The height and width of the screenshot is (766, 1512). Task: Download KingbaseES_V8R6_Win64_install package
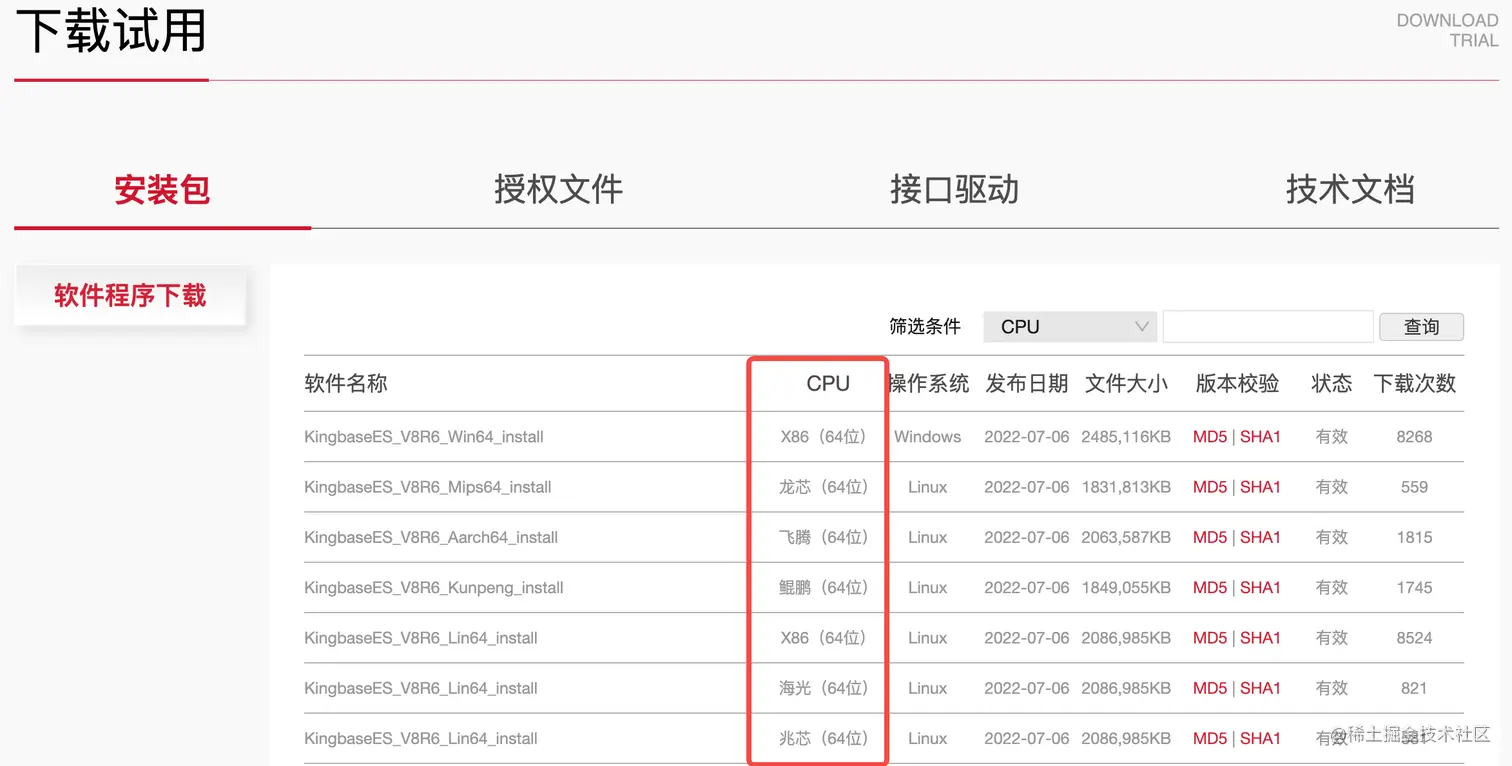[x=424, y=437]
